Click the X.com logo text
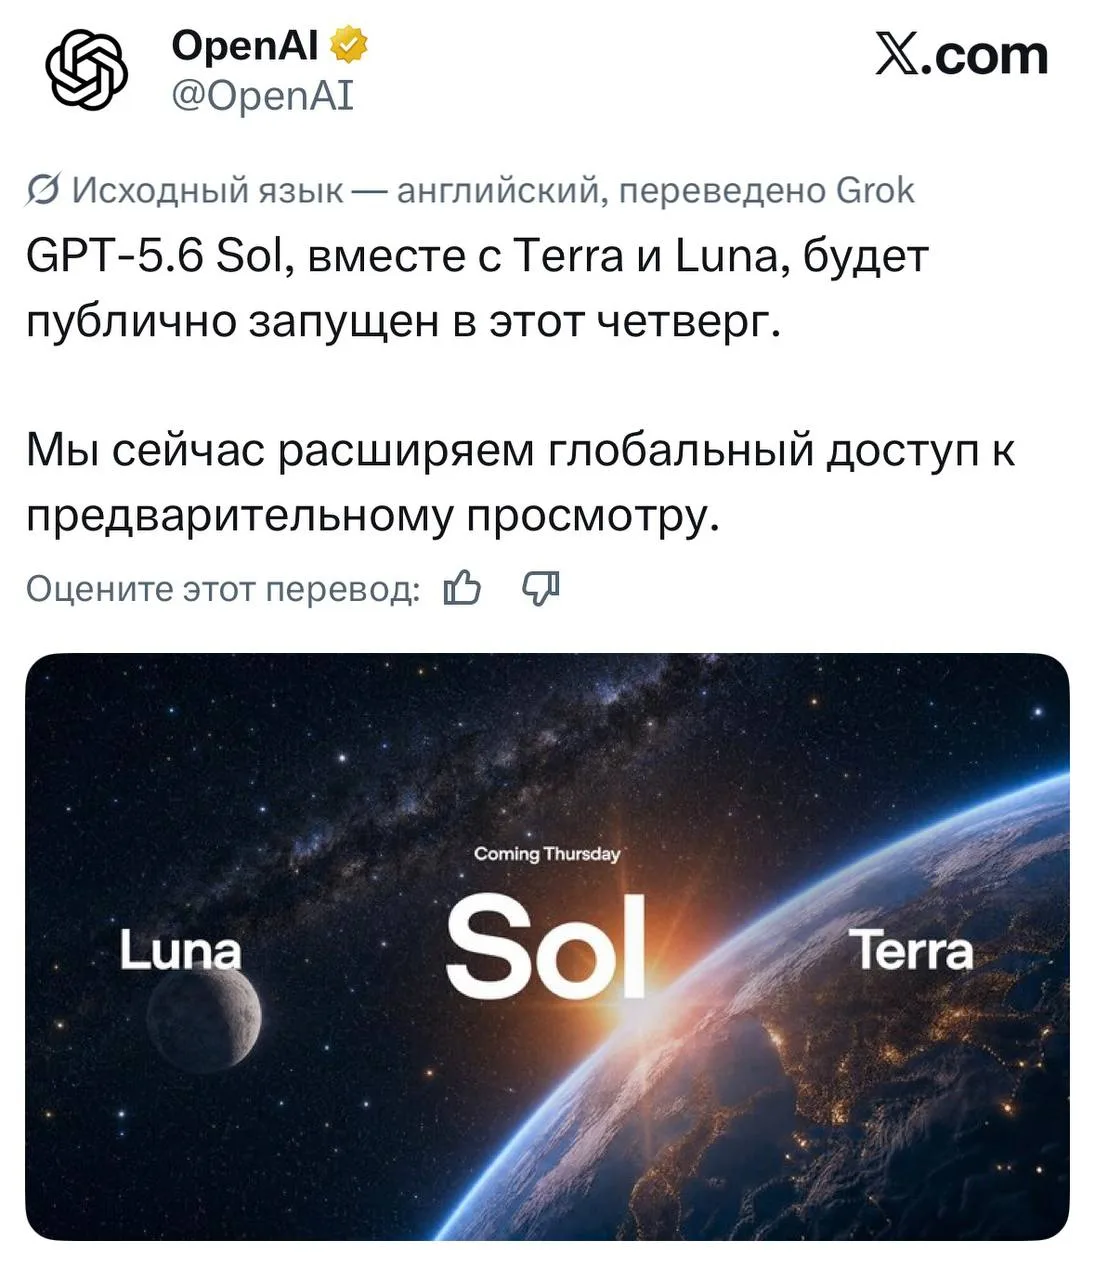Viewport: 1095px width, 1280px height. coord(961,55)
